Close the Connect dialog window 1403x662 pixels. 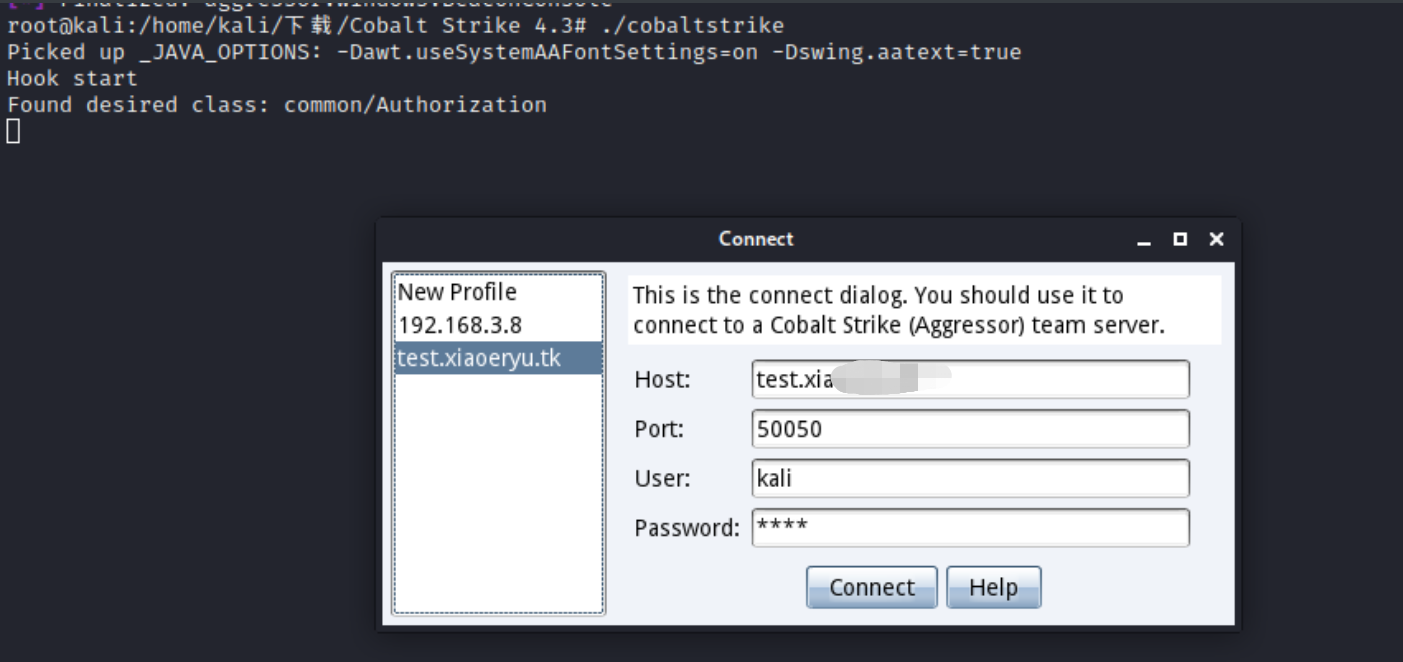point(1216,239)
